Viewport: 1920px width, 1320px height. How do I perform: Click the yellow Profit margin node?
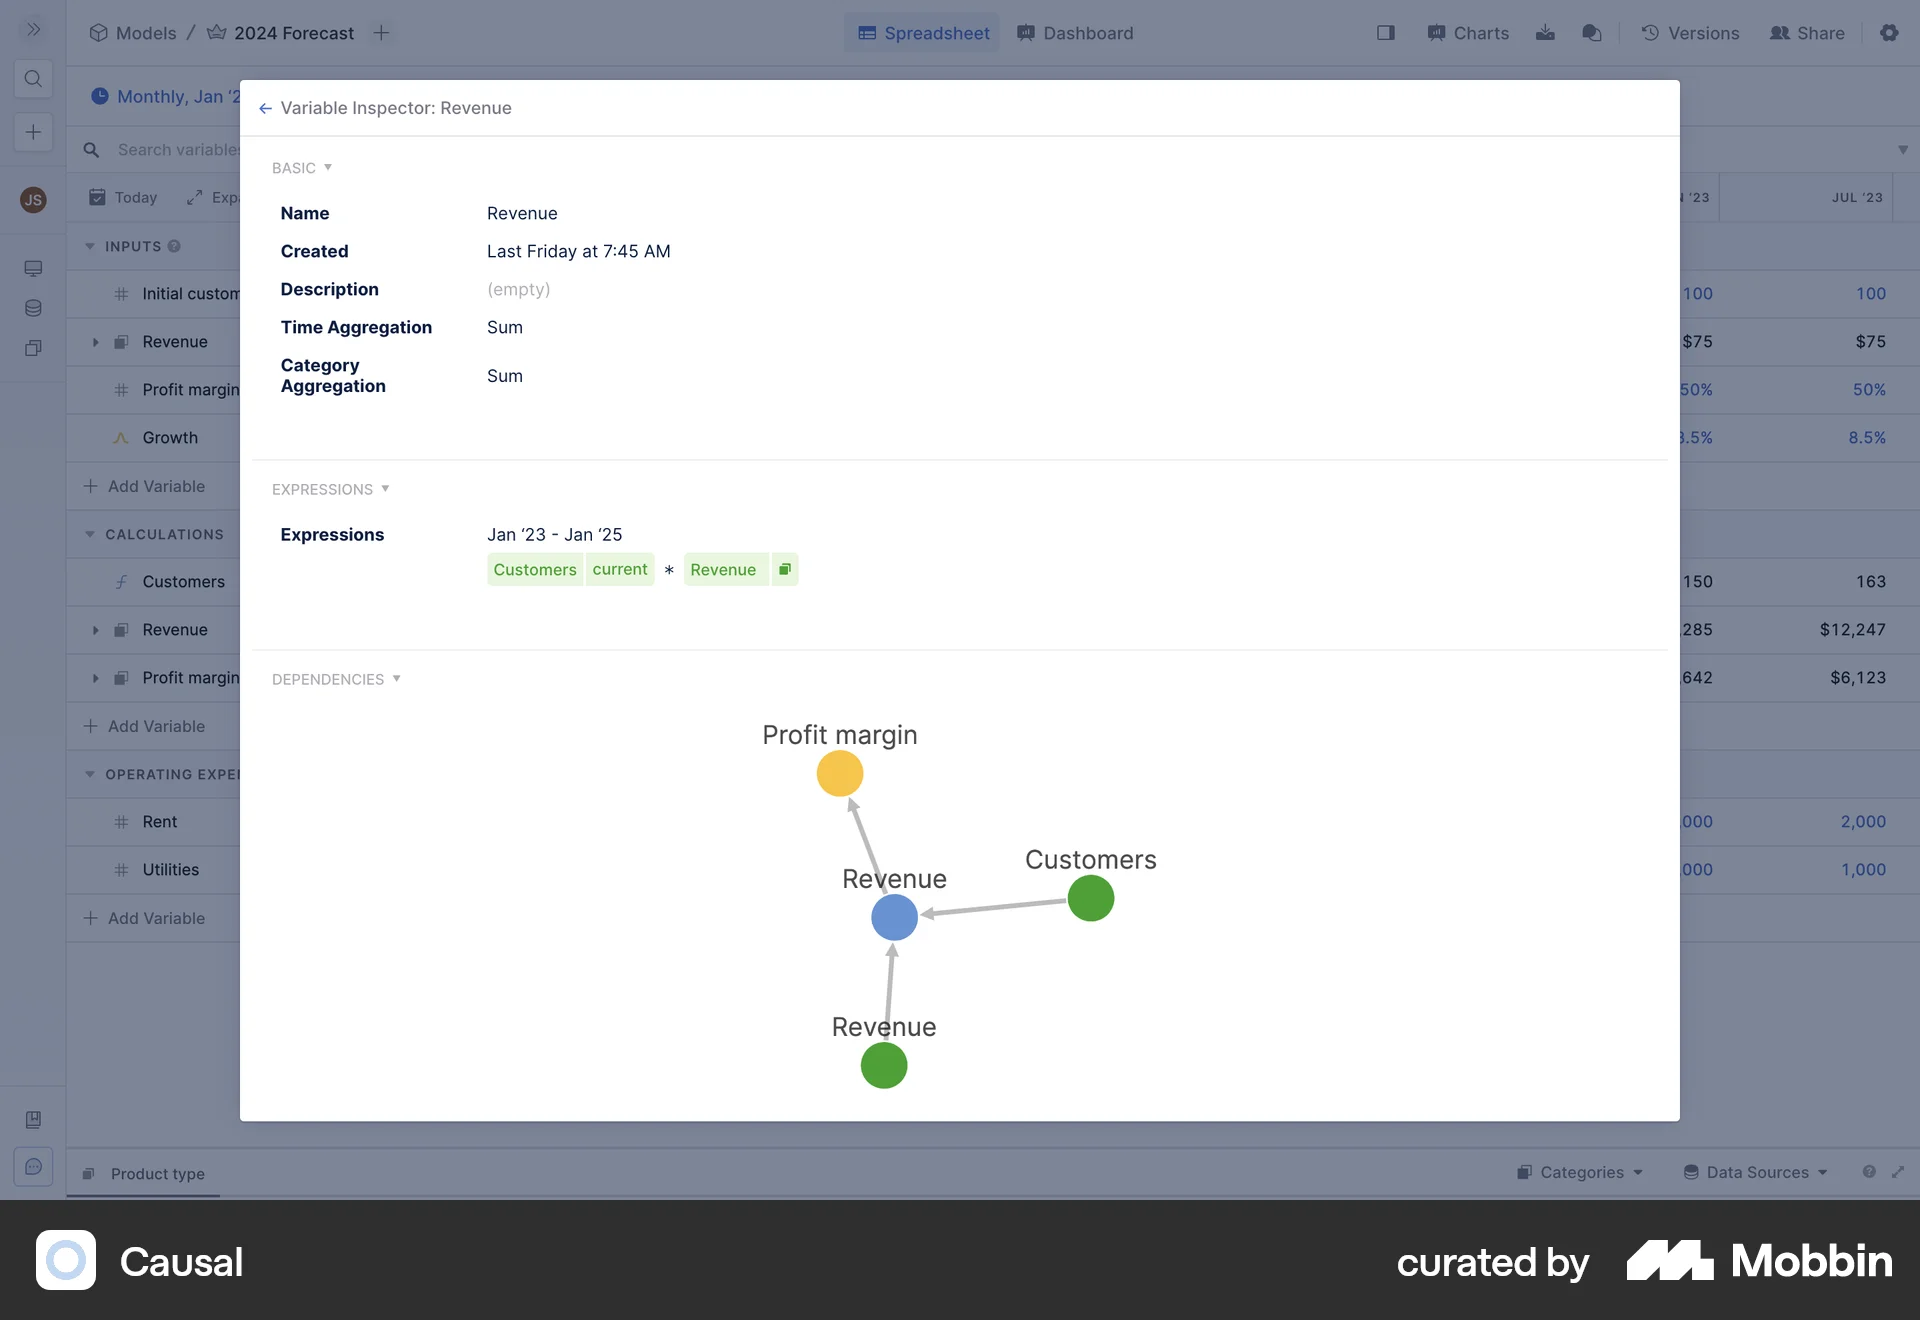(x=840, y=774)
